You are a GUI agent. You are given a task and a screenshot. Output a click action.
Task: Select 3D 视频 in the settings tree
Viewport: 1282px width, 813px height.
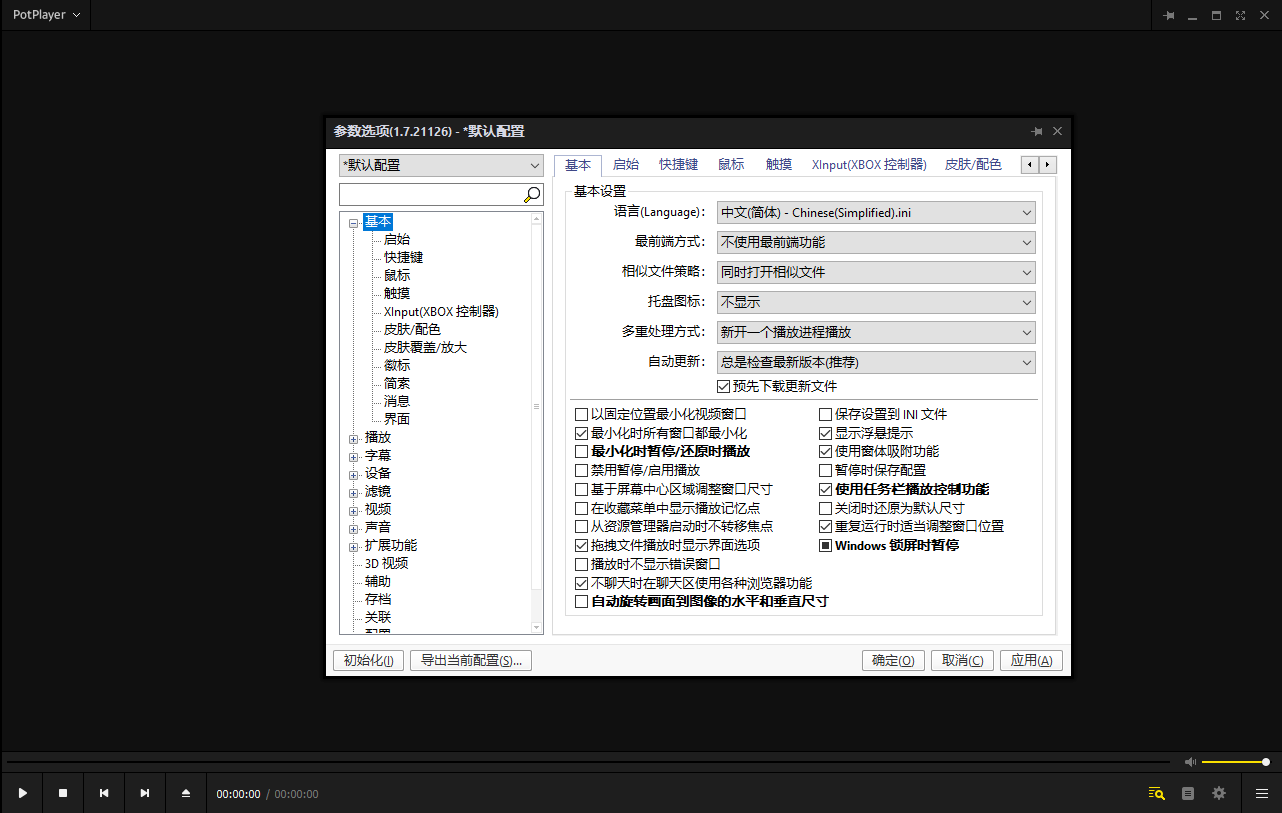tap(386, 563)
